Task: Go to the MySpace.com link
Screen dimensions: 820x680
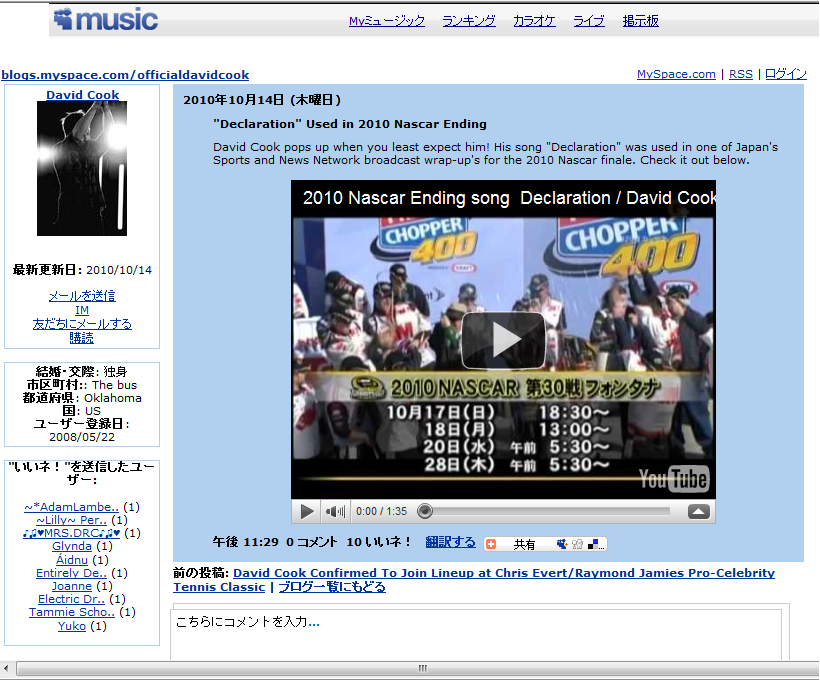Action: point(676,74)
